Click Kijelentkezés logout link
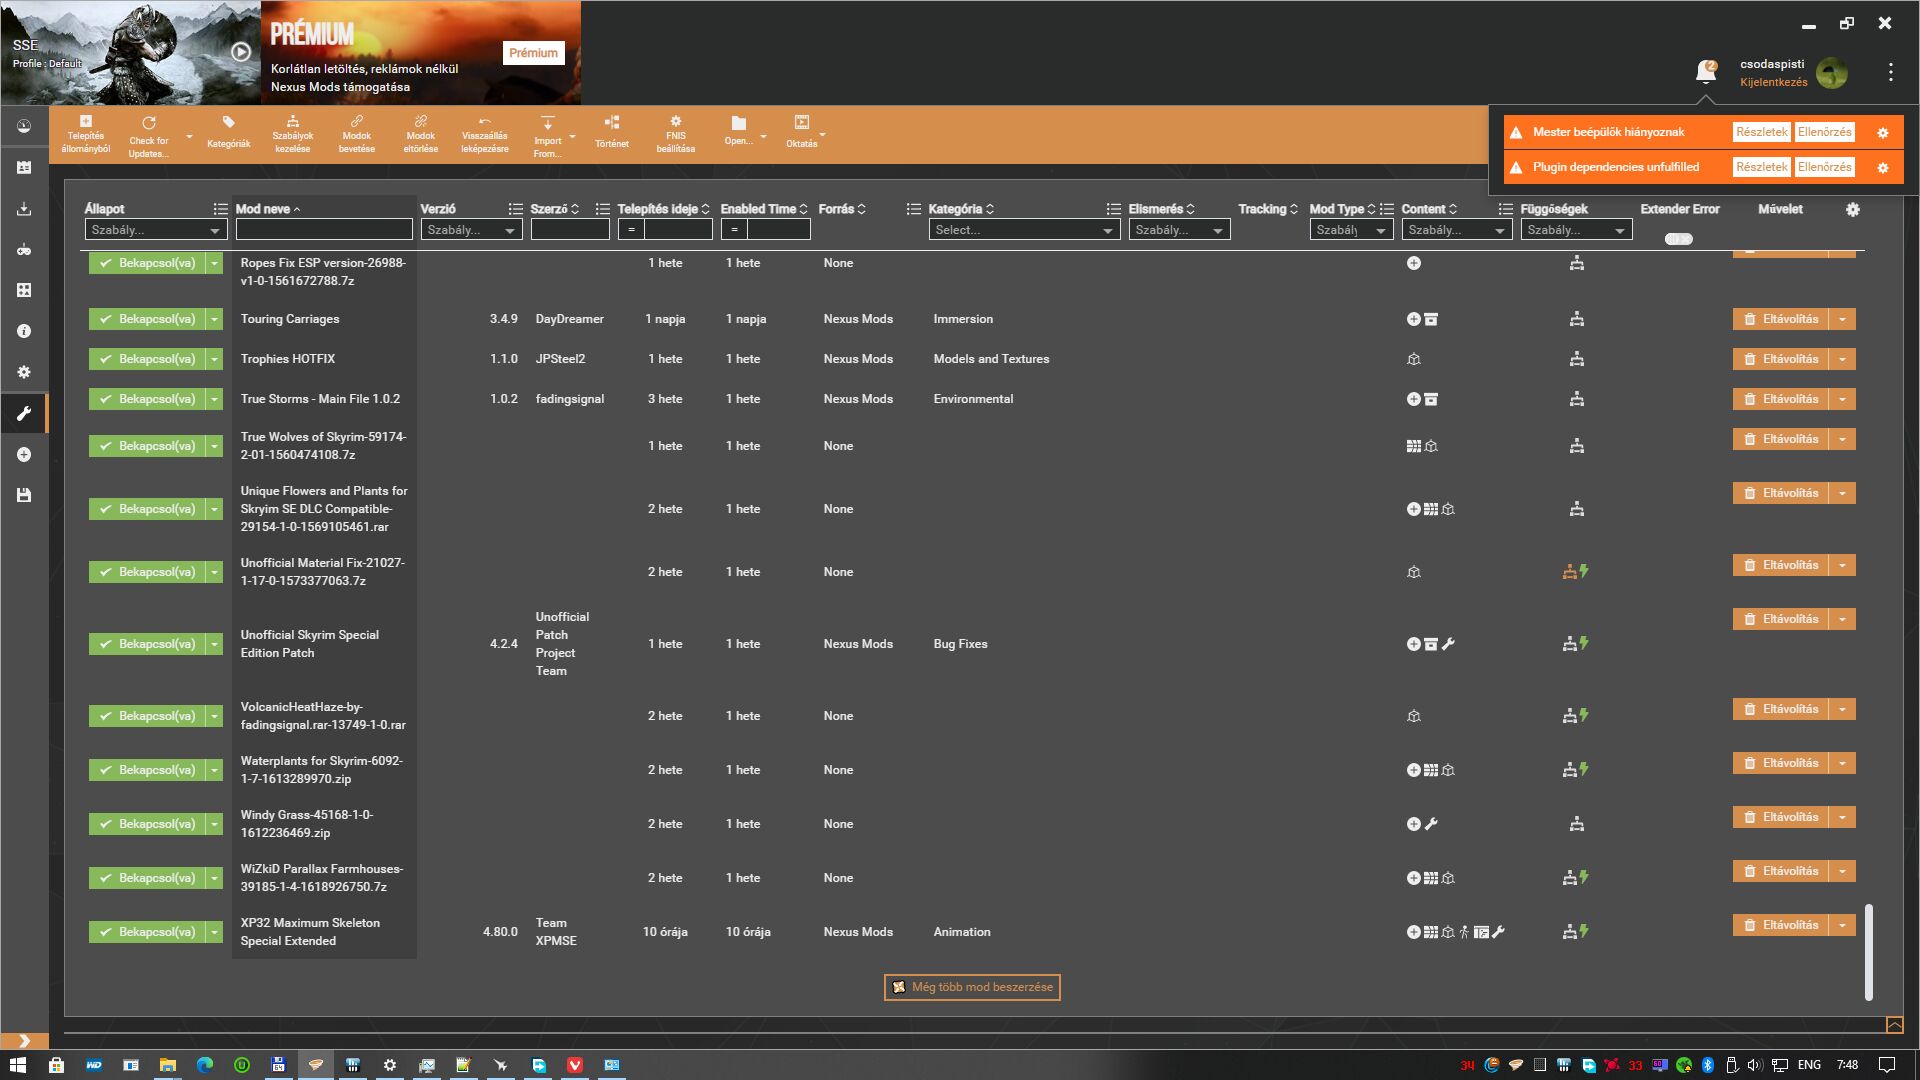 (1773, 82)
